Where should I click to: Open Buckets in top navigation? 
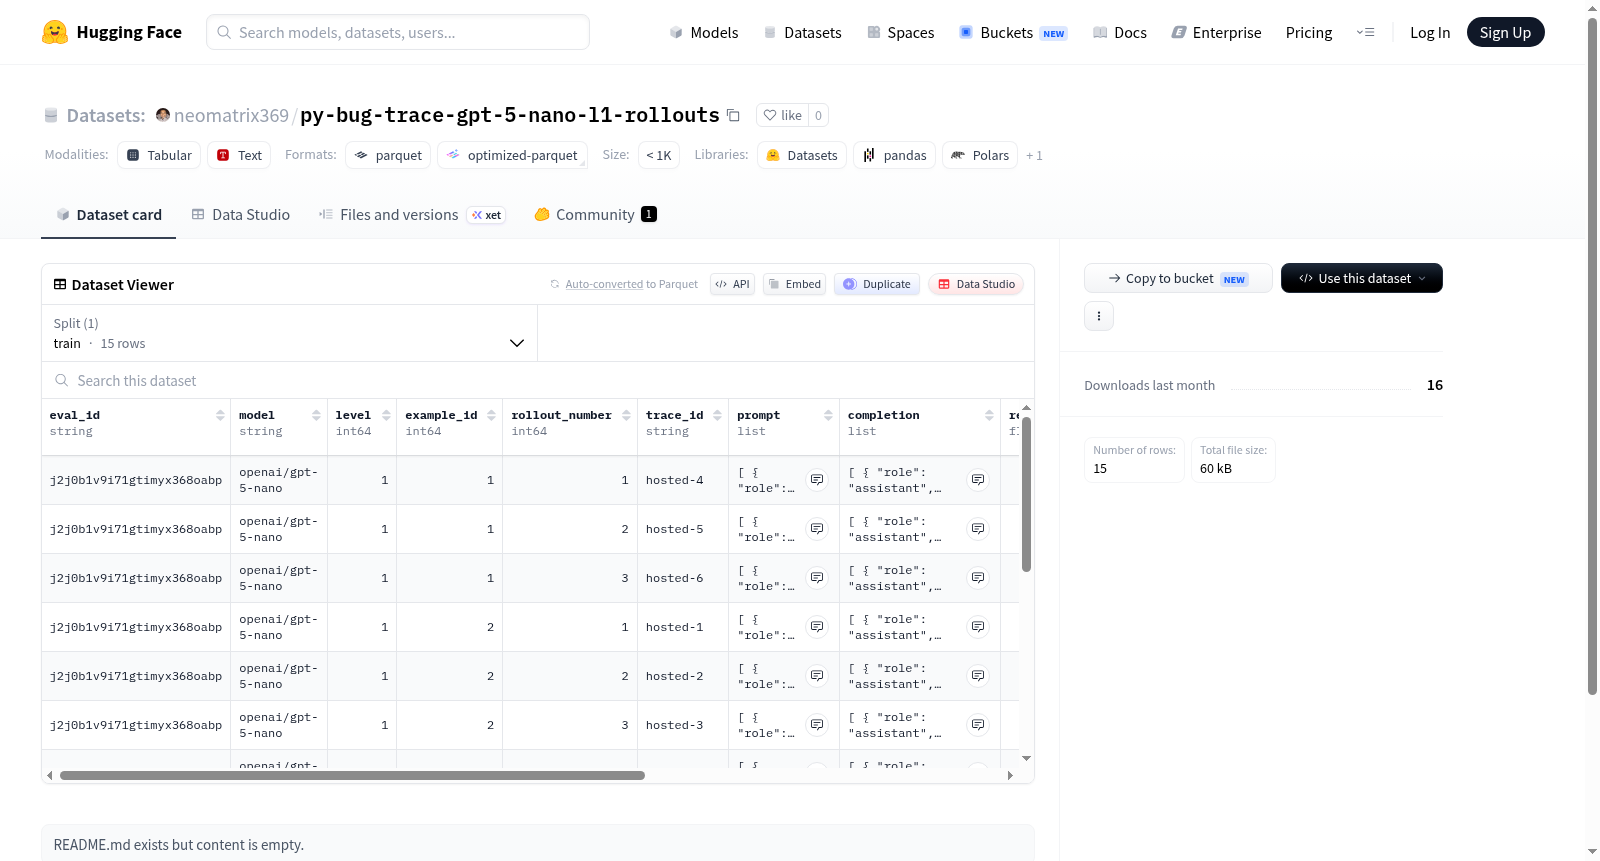[1013, 32]
